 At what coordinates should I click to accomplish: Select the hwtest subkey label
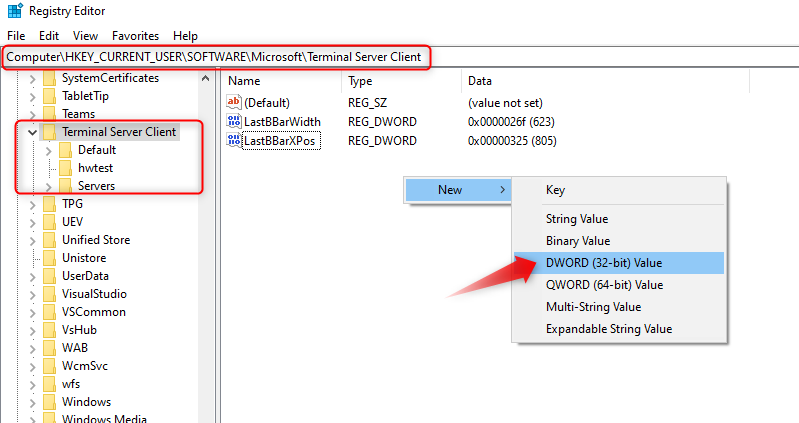95,168
